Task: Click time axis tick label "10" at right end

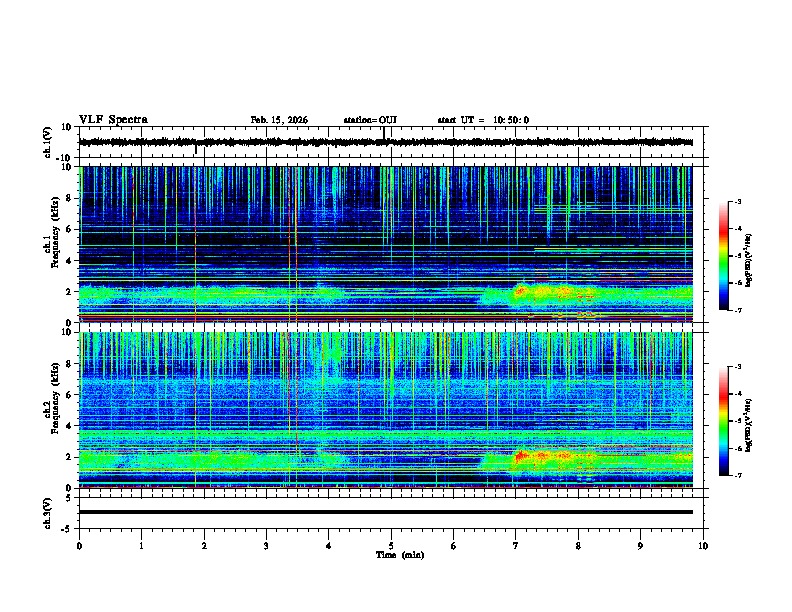Action: point(703,546)
